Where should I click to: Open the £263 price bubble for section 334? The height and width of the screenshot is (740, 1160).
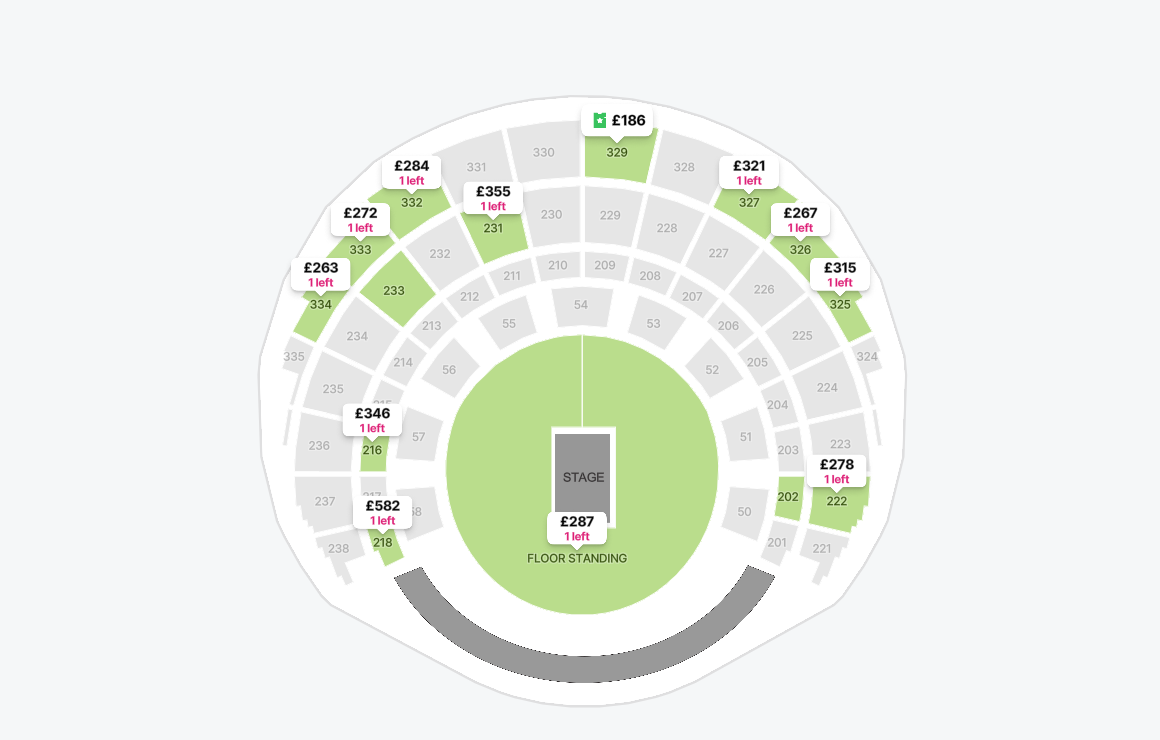pyautogui.click(x=321, y=275)
